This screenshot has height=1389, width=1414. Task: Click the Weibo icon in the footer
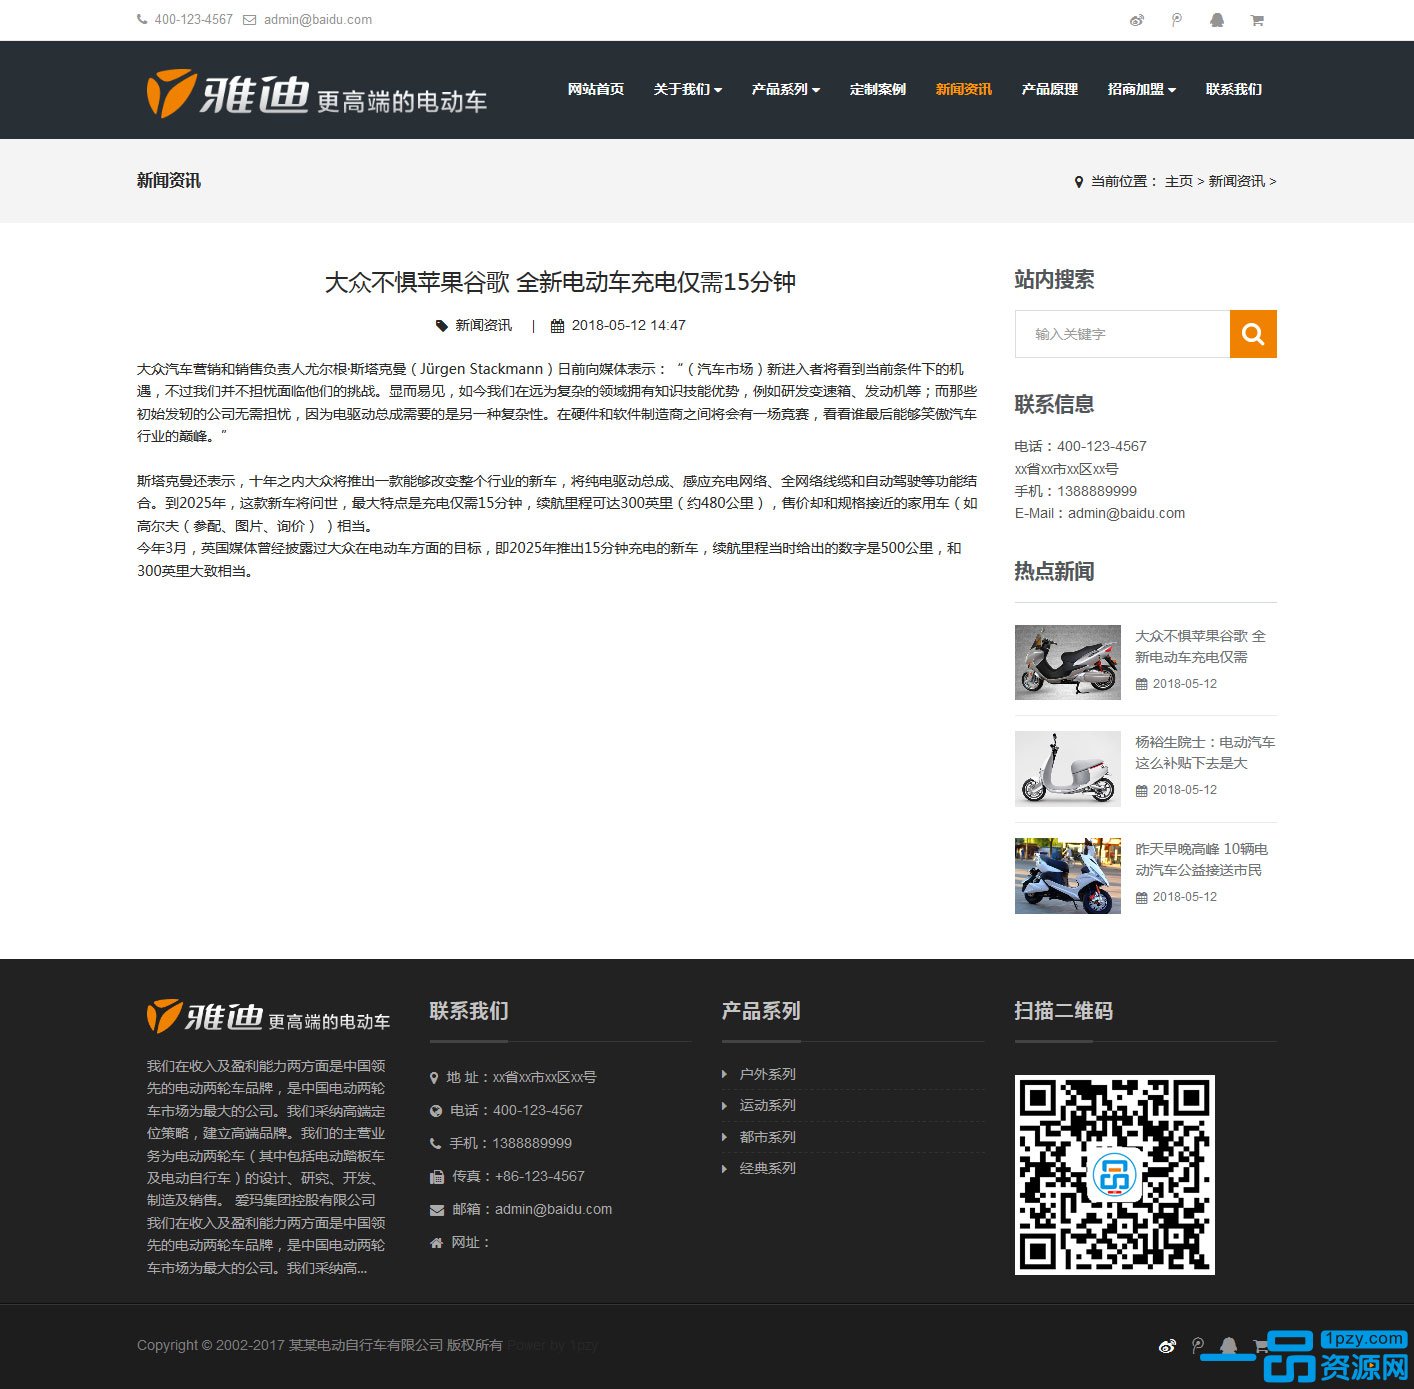click(1167, 1346)
